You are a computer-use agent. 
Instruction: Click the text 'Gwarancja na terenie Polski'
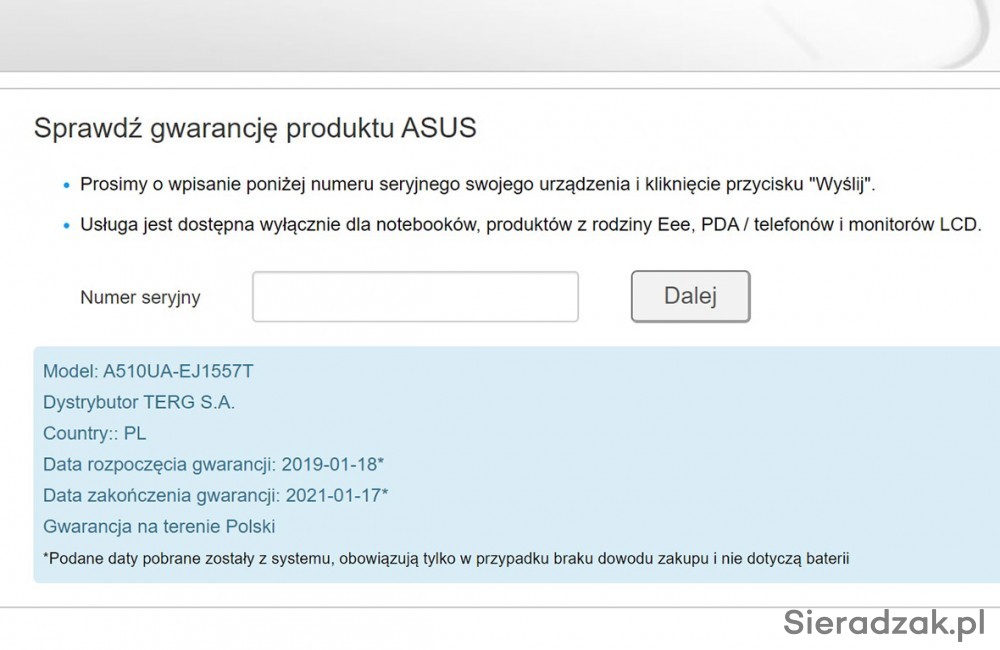coord(159,527)
